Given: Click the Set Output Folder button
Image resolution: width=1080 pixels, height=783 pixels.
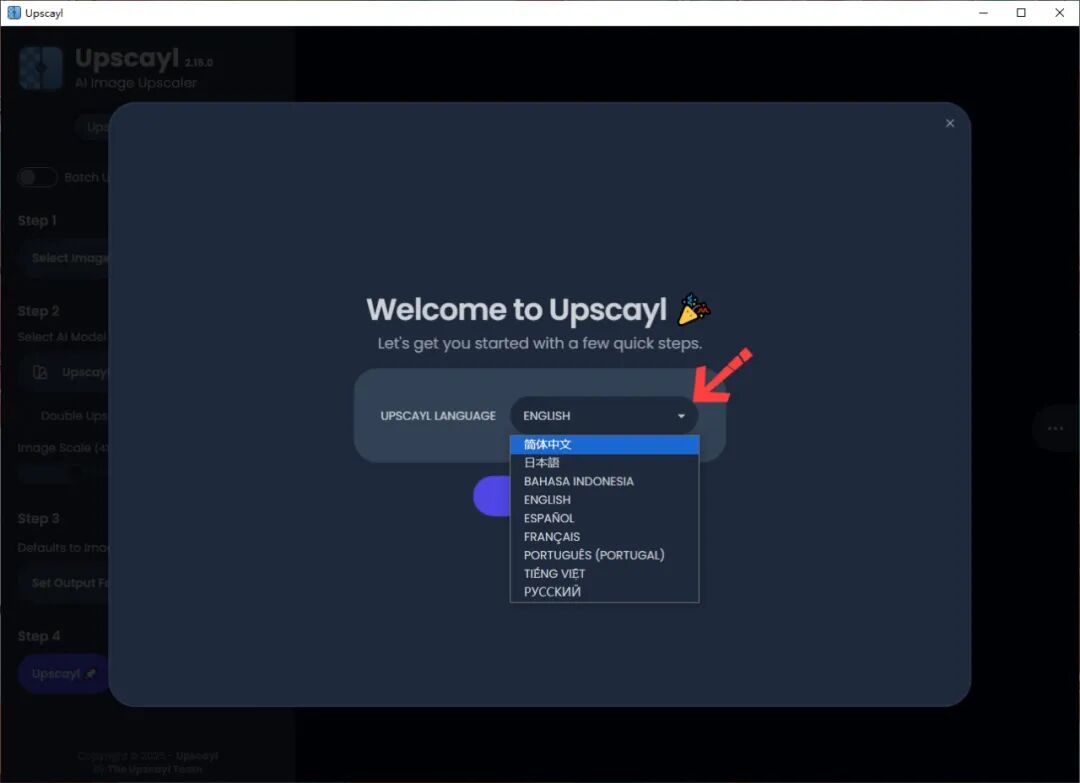Looking at the screenshot, I should 65,583.
